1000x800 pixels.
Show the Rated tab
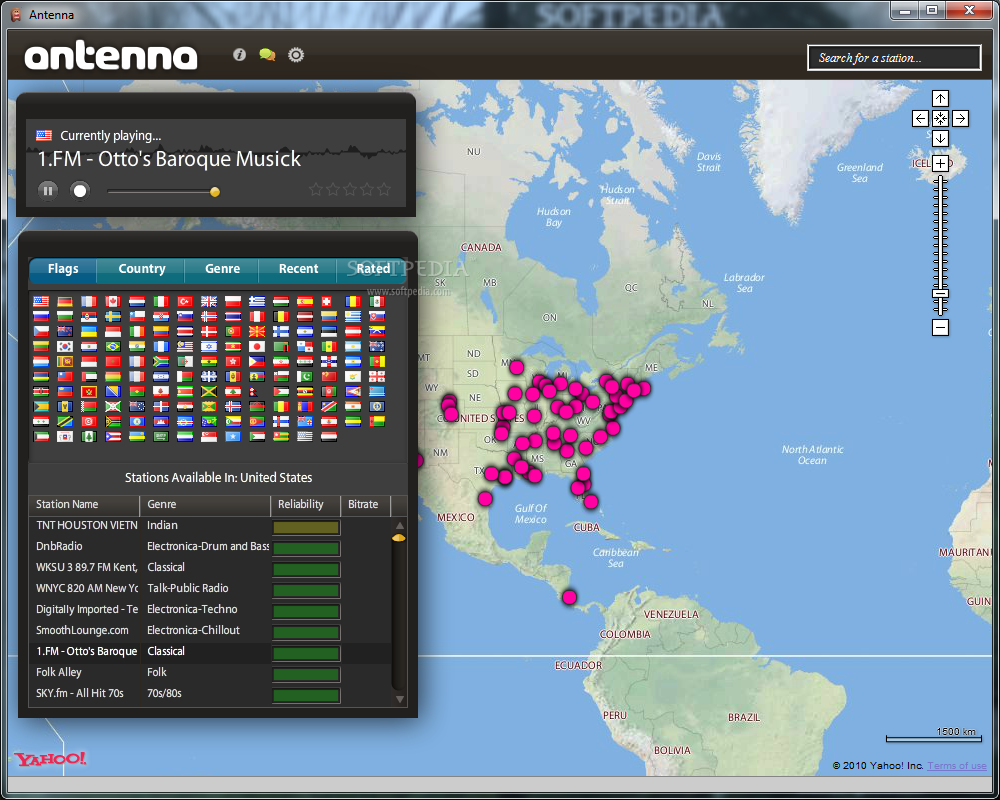(373, 269)
